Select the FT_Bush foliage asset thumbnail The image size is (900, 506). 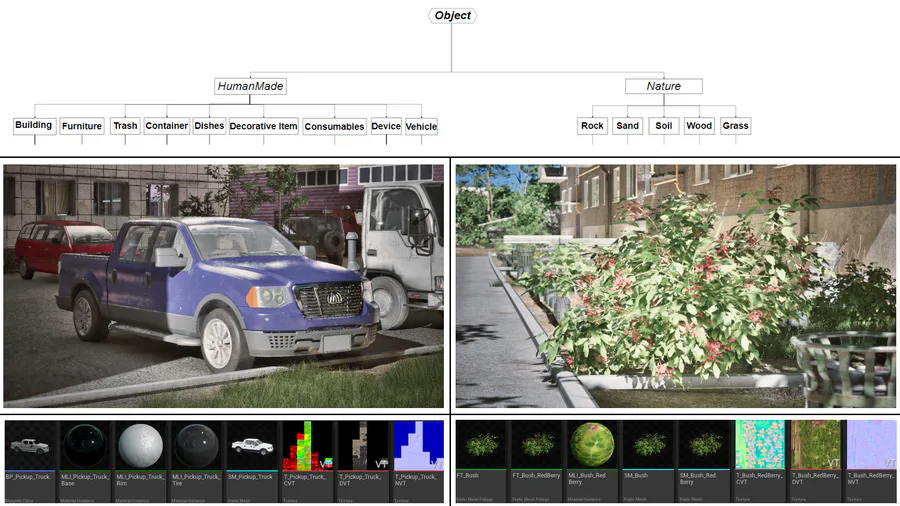pyautogui.click(x=481, y=445)
